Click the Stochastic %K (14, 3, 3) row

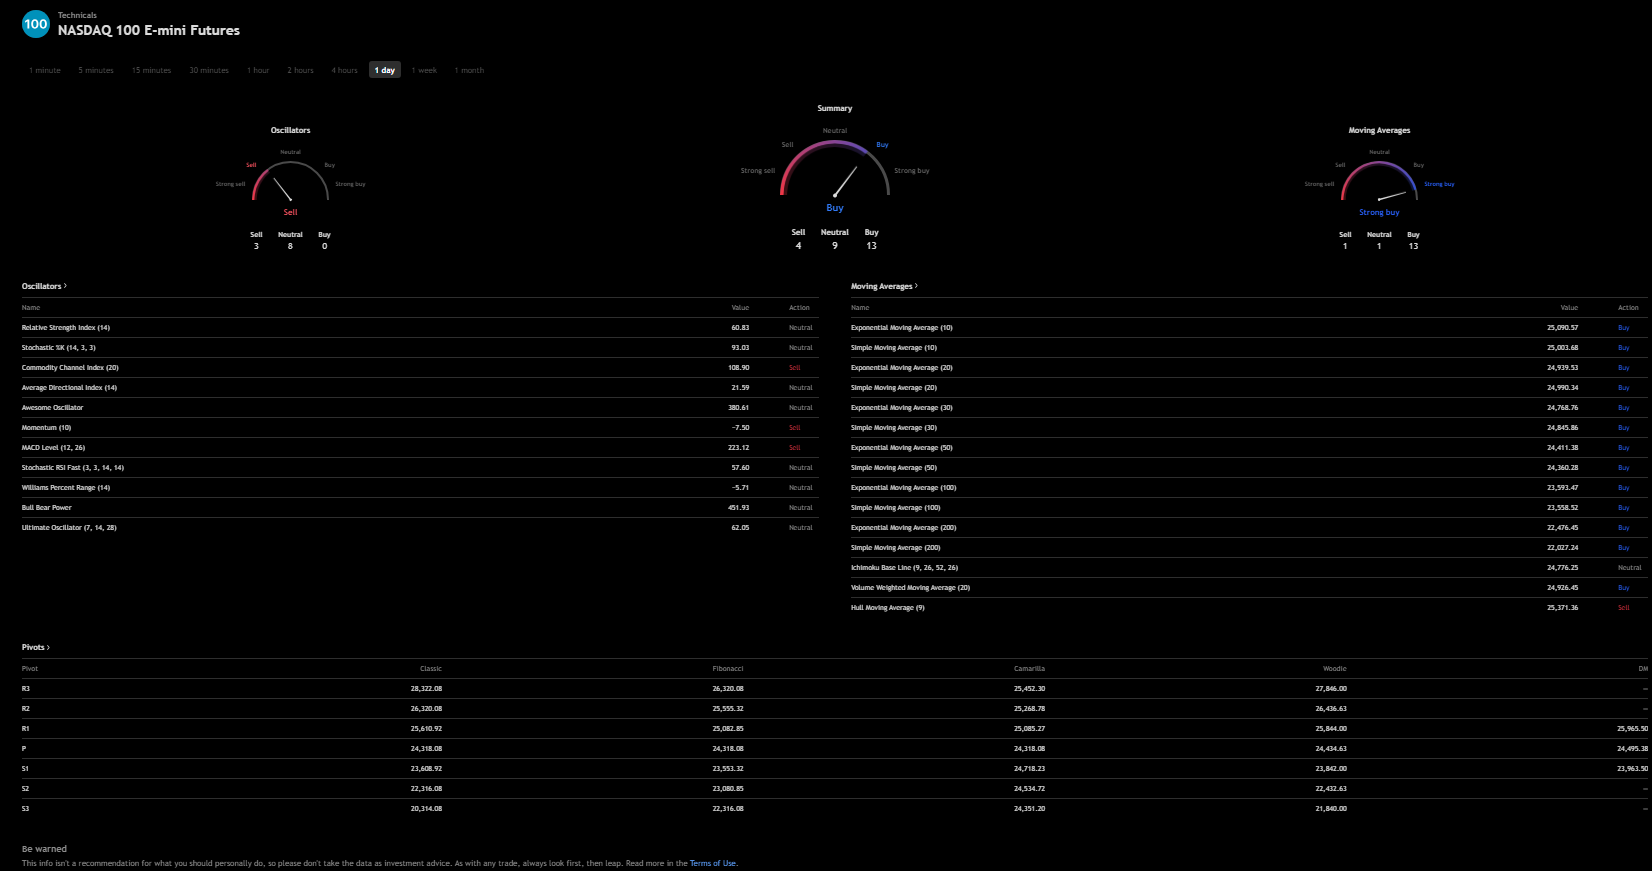pyautogui.click(x=420, y=348)
